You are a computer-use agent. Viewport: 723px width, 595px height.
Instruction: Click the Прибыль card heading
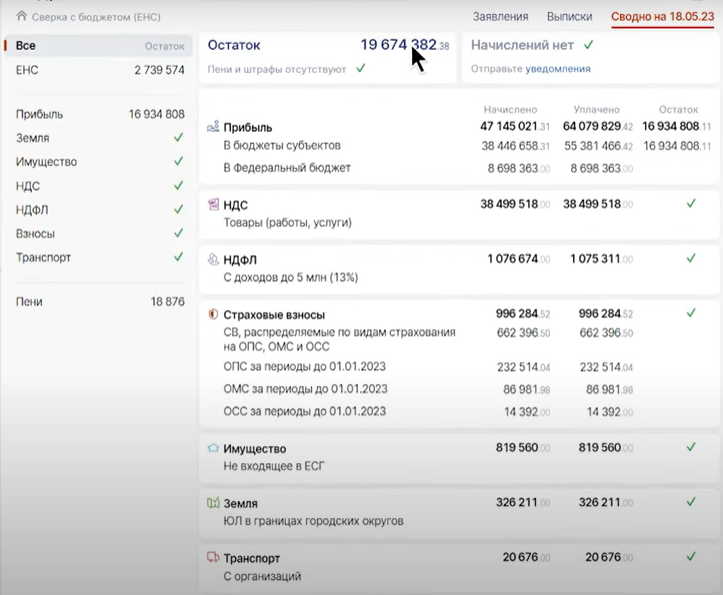[248, 127]
